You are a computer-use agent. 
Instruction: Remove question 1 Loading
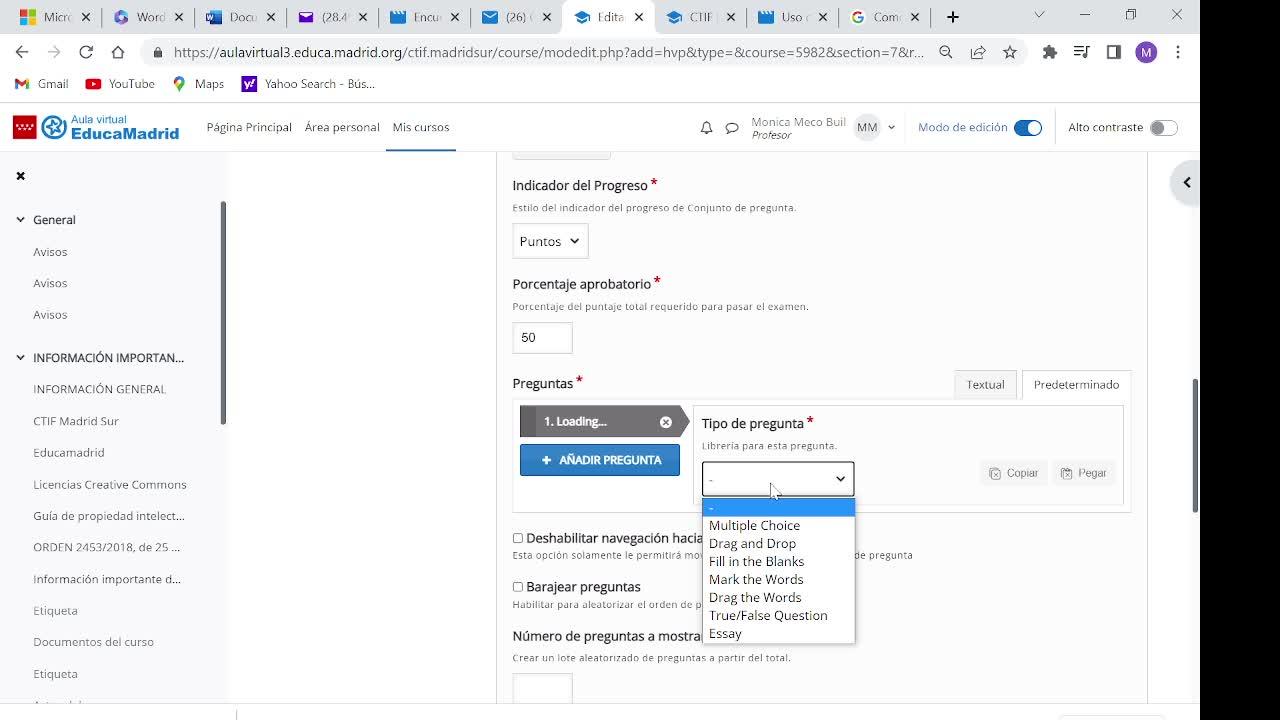pyautogui.click(x=666, y=422)
